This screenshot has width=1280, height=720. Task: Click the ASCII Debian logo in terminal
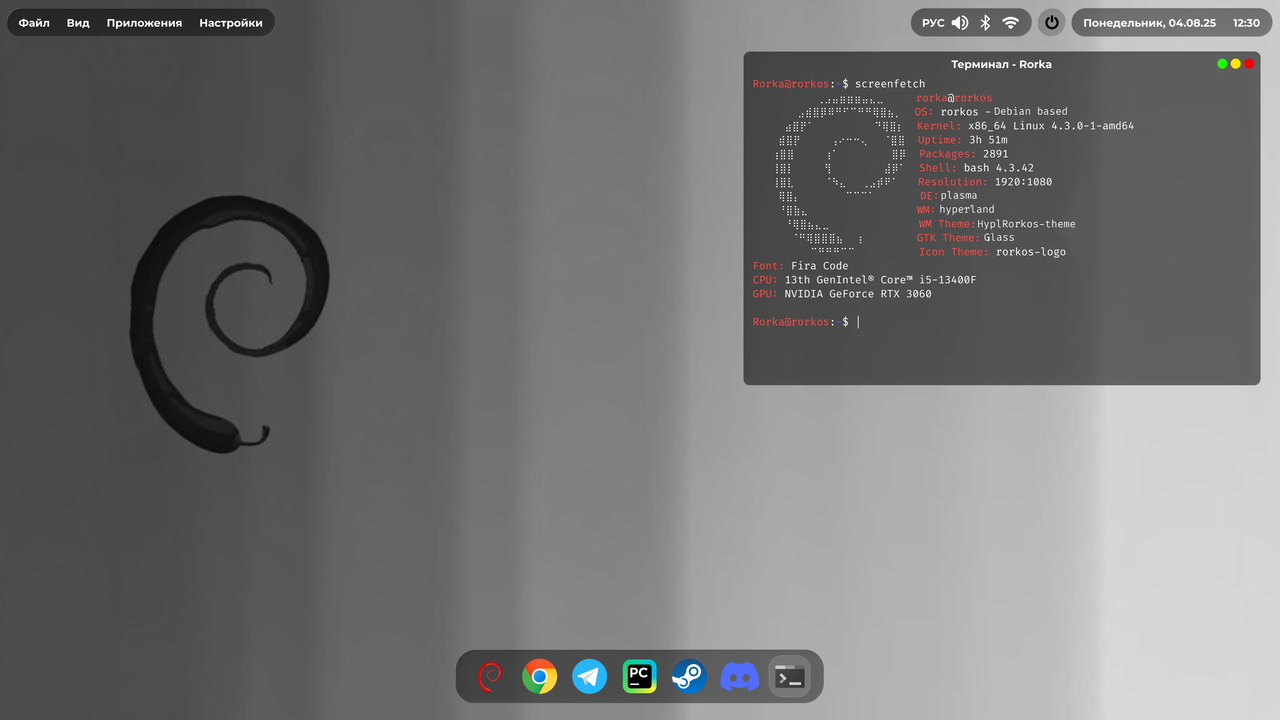(x=840, y=175)
